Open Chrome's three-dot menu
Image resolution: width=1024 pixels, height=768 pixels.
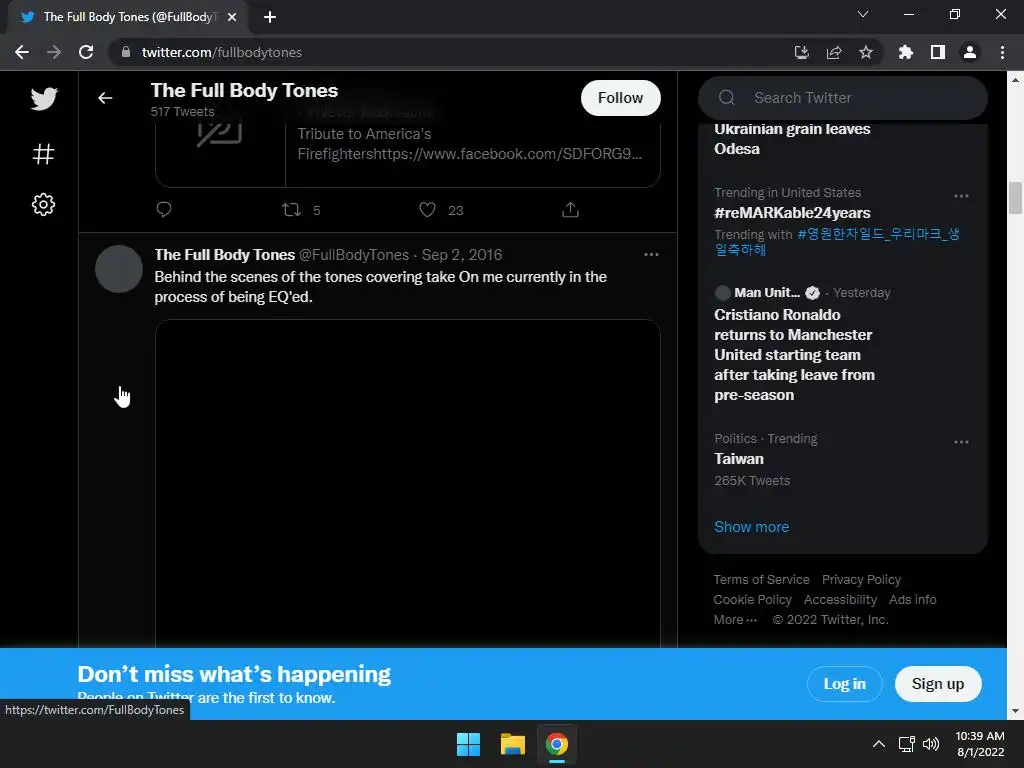(x=1002, y=52)
